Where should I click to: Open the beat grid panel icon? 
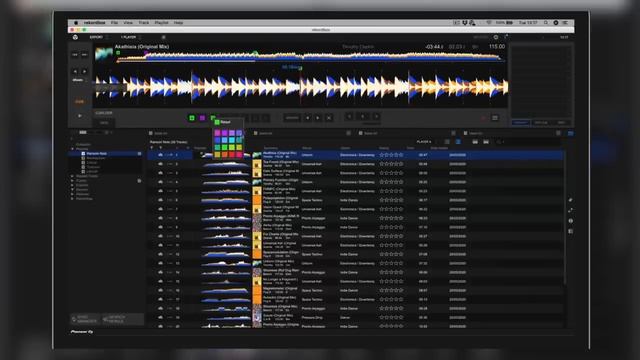click(495, 118)
